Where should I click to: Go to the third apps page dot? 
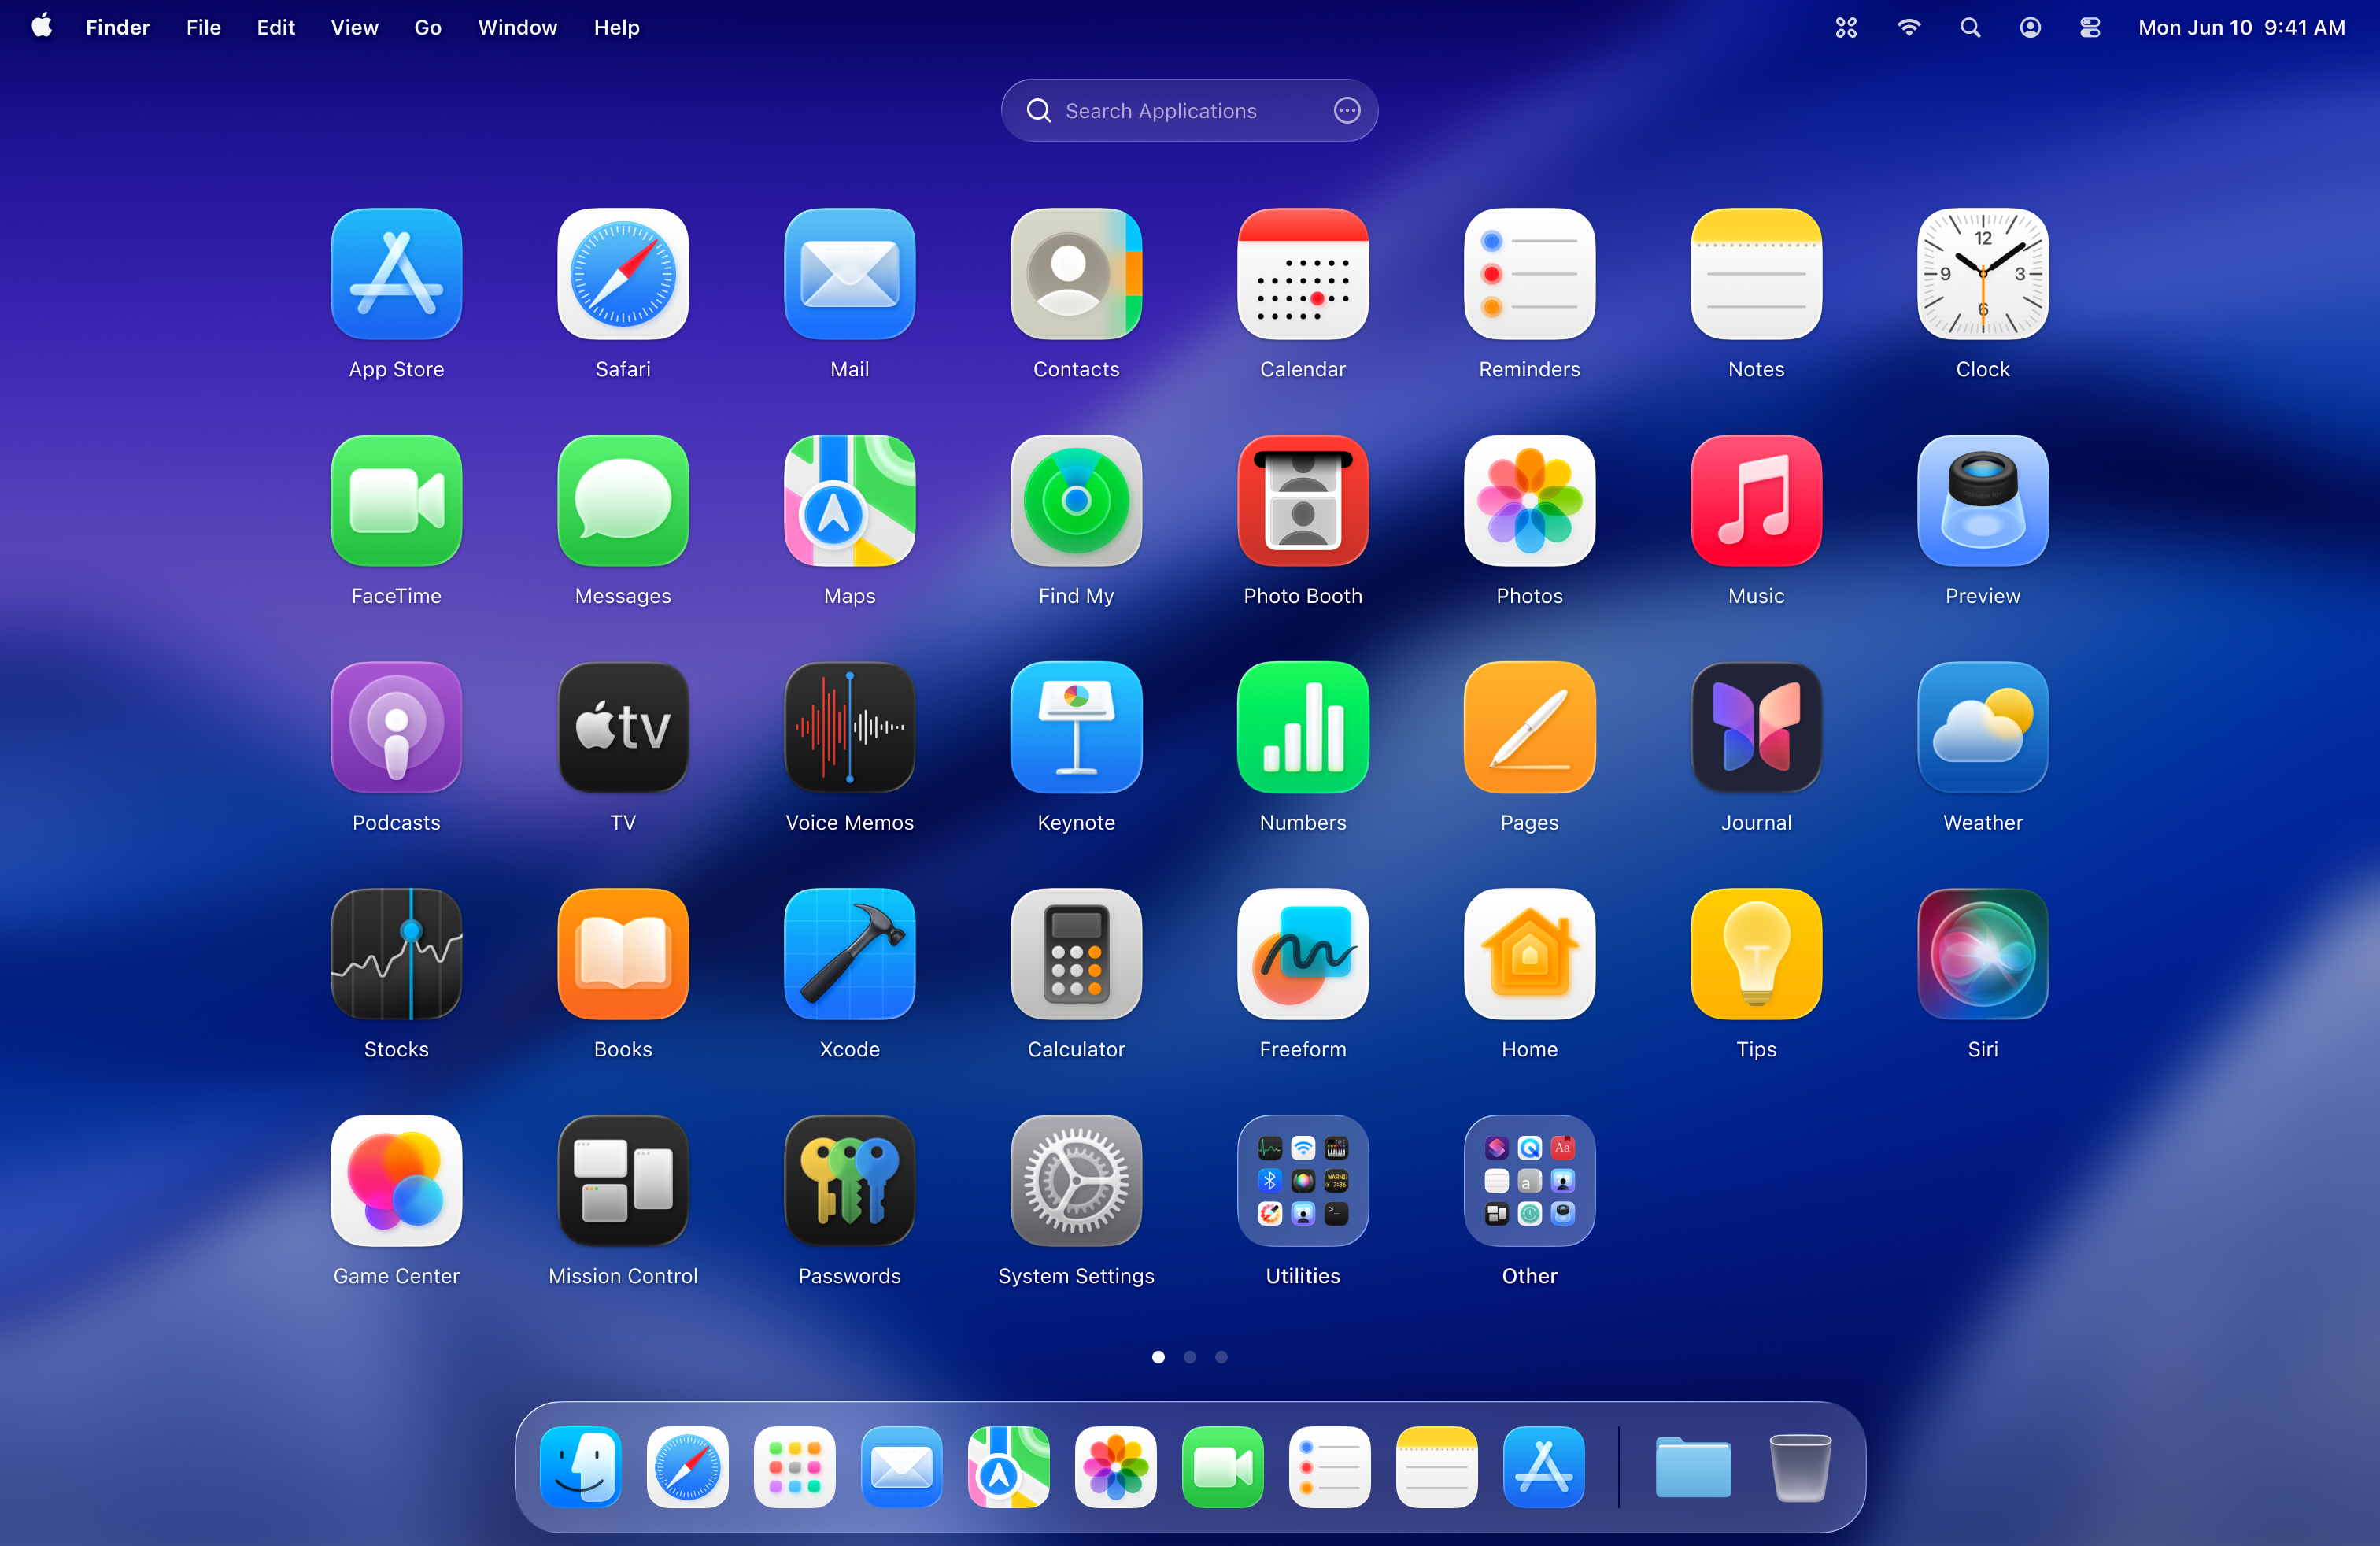coord(1221,1357)
